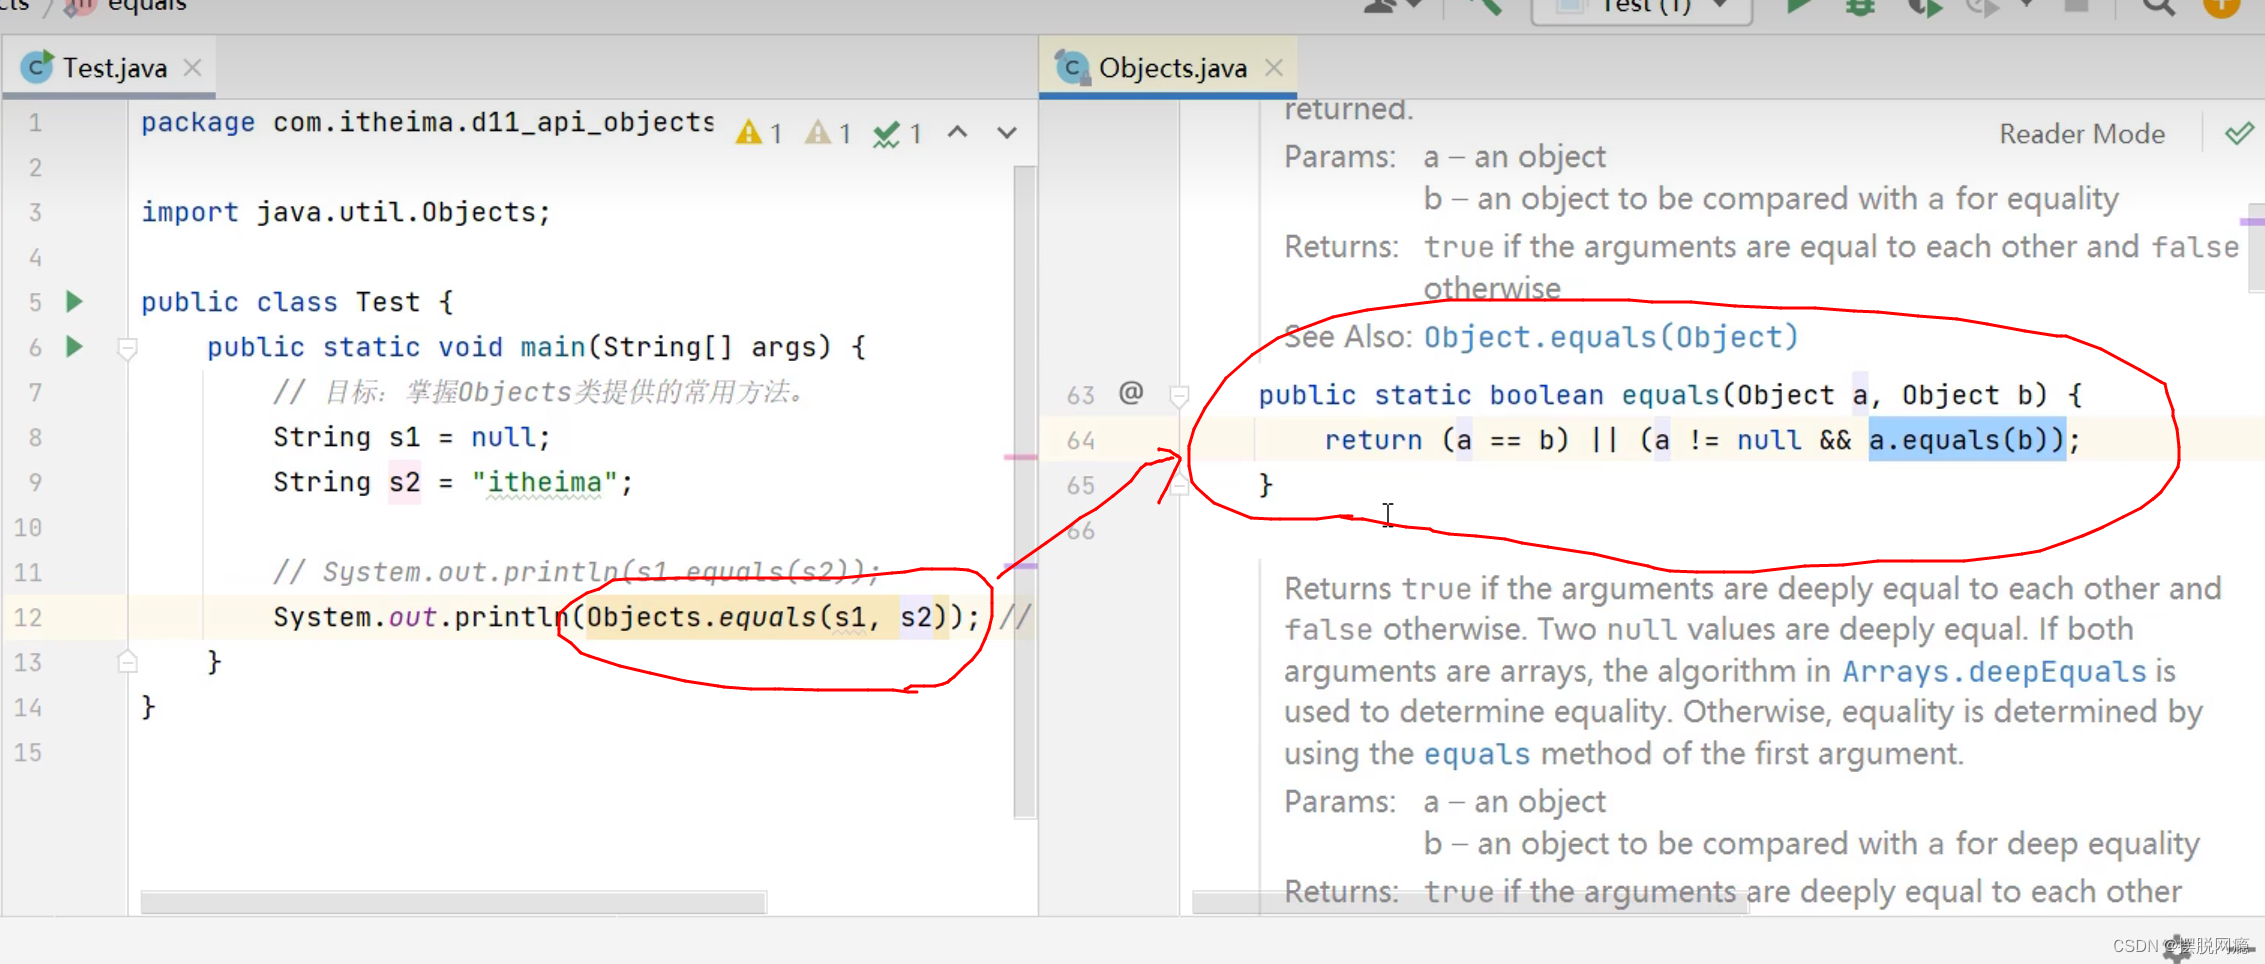Image resolution: width=2265 pixels, height=964 pixels.
Task: Click the commented println on line 11
Action: tap(576, 572)
